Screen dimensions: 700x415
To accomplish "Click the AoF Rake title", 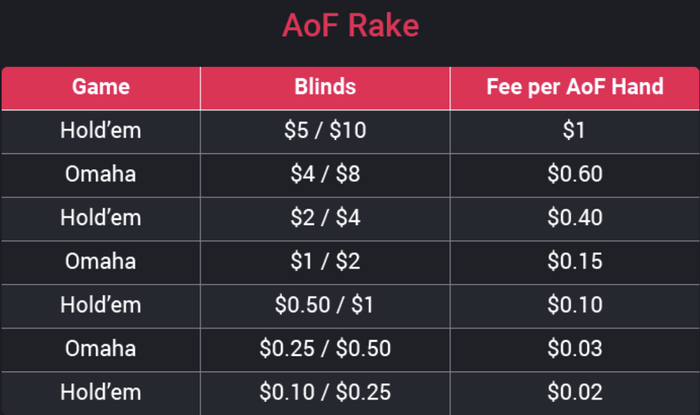I will (x=349, y=26).
